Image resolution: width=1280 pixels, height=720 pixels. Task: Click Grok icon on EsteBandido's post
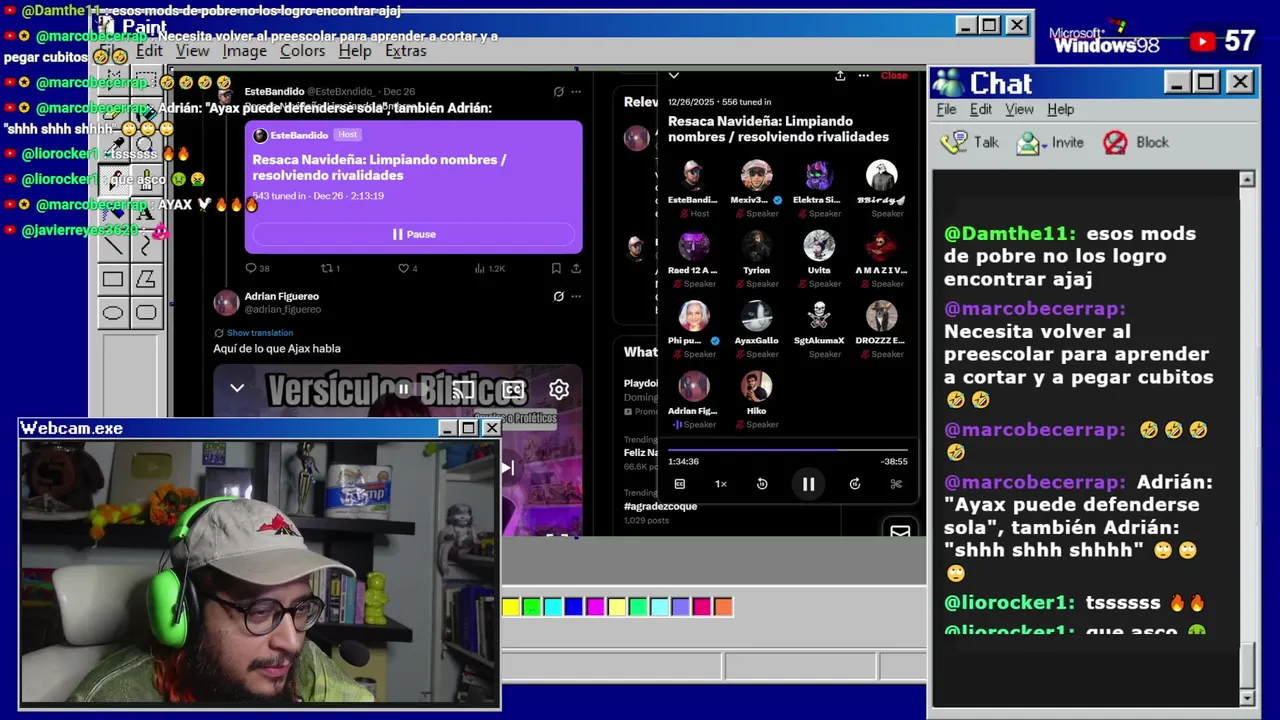[559, 91]
